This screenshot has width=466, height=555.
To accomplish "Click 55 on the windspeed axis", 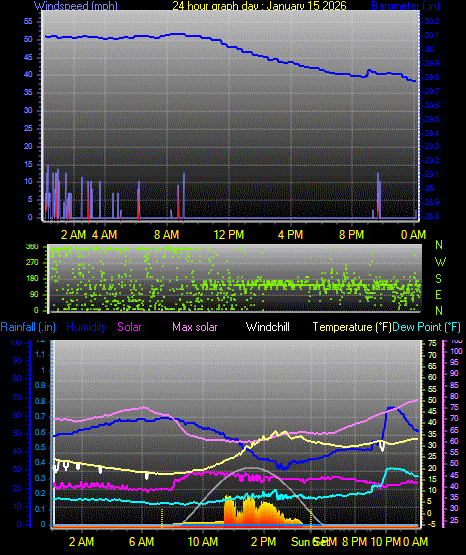I will click(28, 21).
